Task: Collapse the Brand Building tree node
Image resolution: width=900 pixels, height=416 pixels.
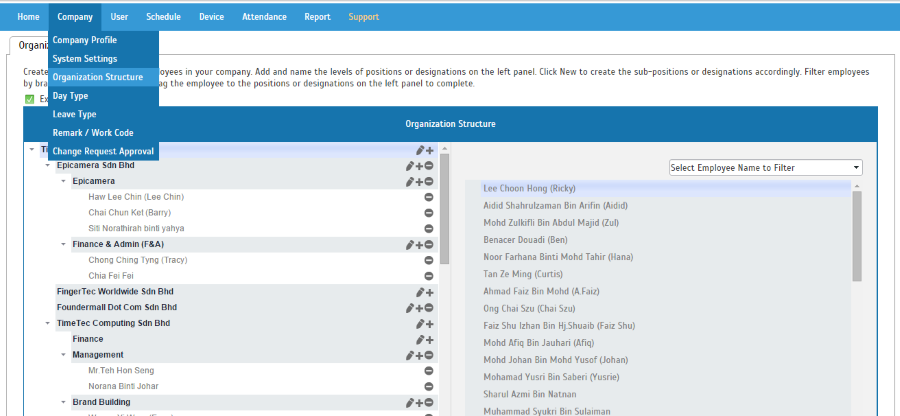Action: 64,402
